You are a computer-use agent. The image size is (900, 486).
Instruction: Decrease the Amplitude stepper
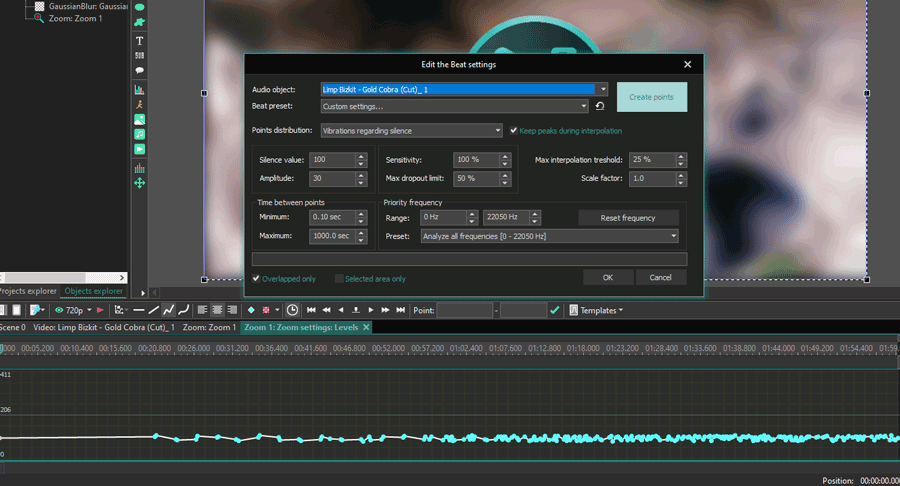[361, 182]
